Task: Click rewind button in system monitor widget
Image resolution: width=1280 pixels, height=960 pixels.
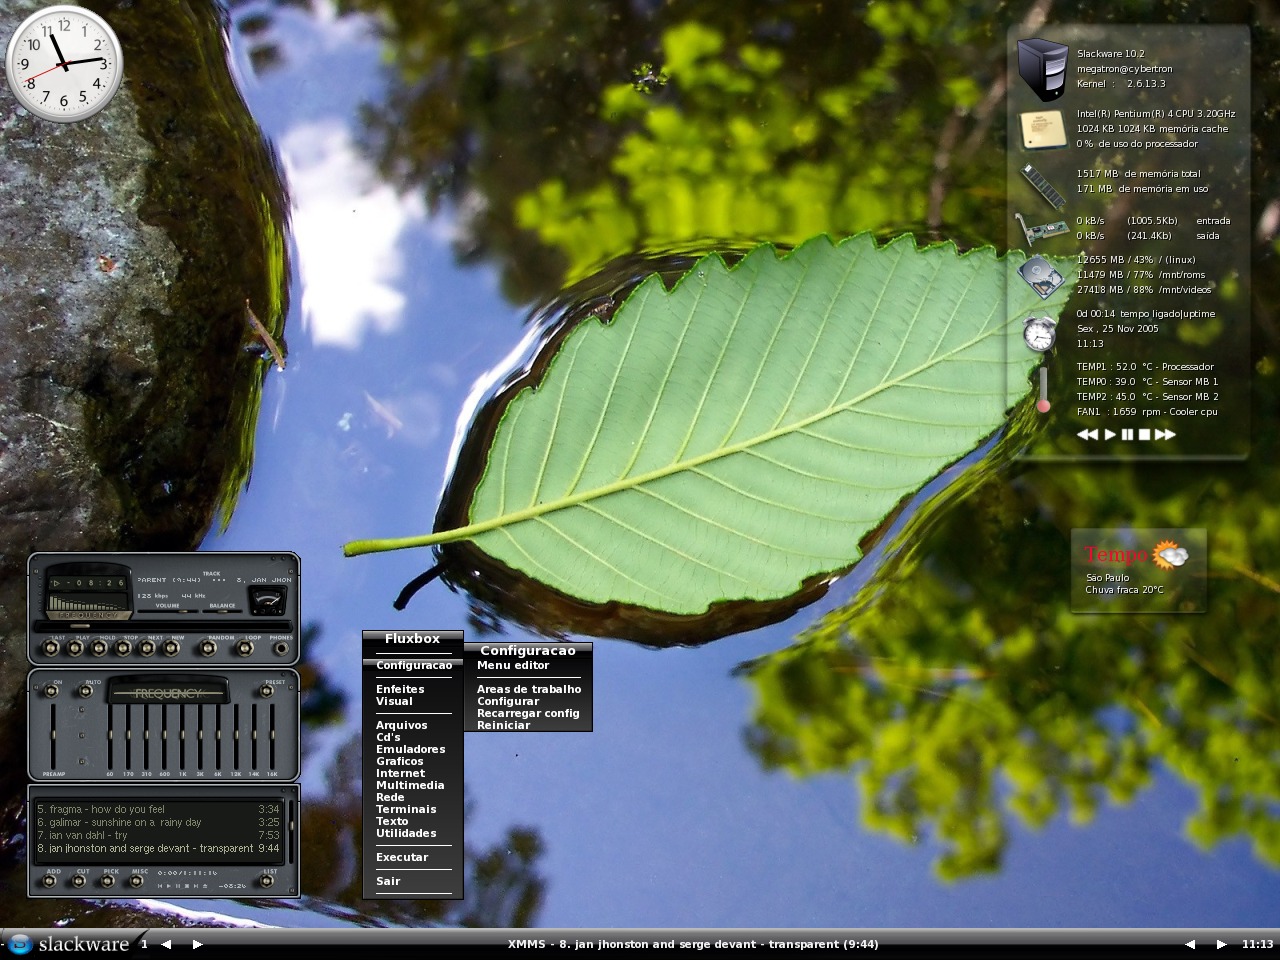Action: [x=1087, y=434]
